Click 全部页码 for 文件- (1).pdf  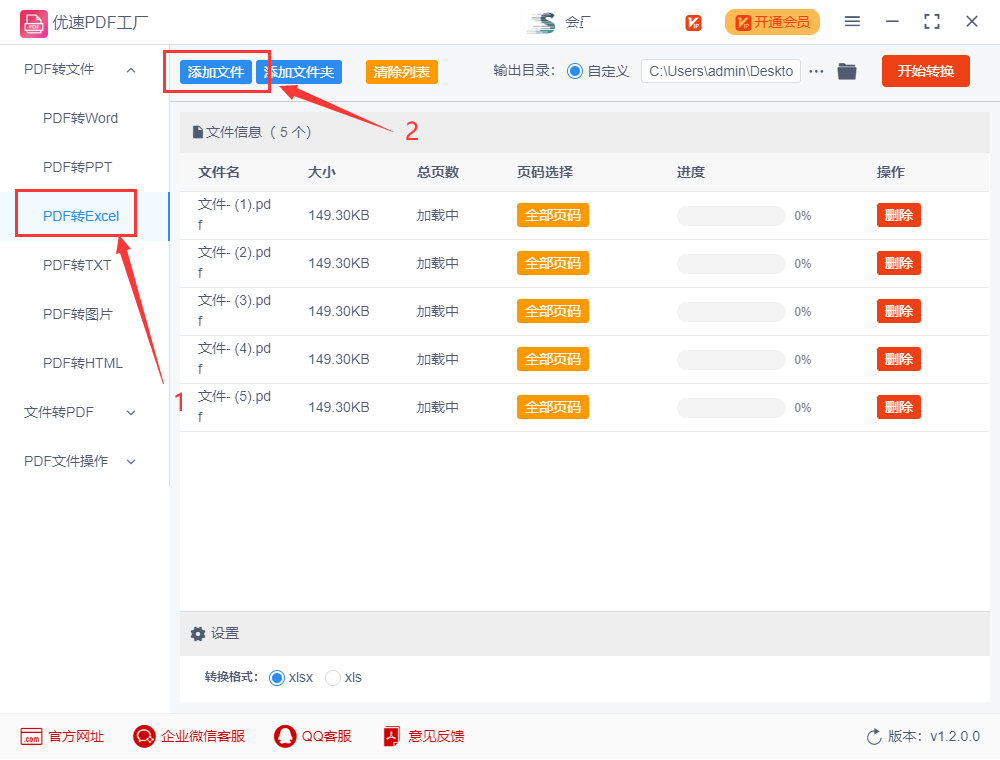[x=553, y=216]
